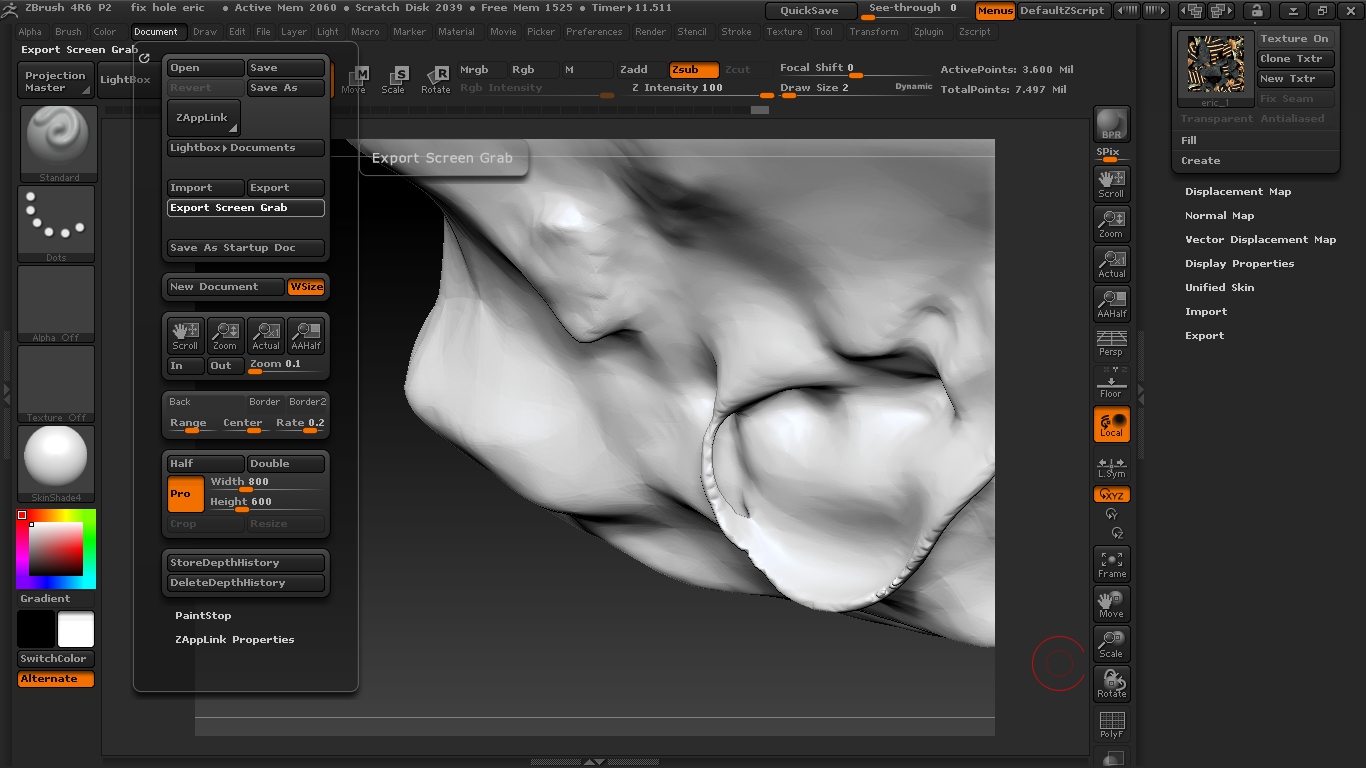1366x768 pixels.
Task: Expand the Display Properties section
Action: [x=1239, y=264]
